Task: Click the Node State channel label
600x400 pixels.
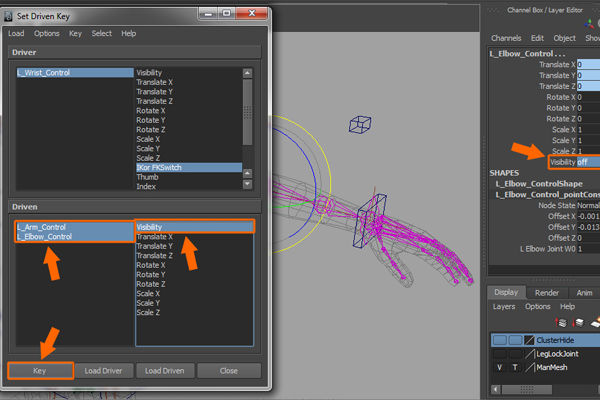Action: pyautogui.click(x=557, y=206)
